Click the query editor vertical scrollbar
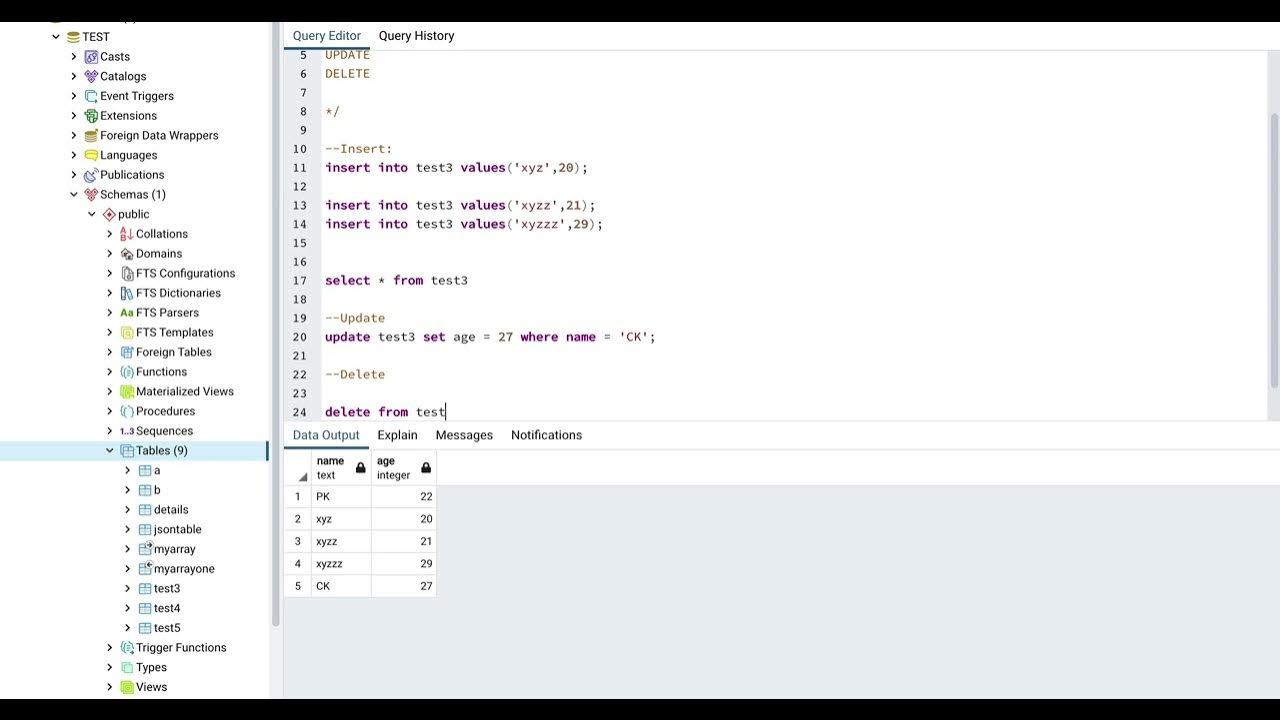Image resolution: width=1280 pixels, height=720 pixels. (1274, 250)
